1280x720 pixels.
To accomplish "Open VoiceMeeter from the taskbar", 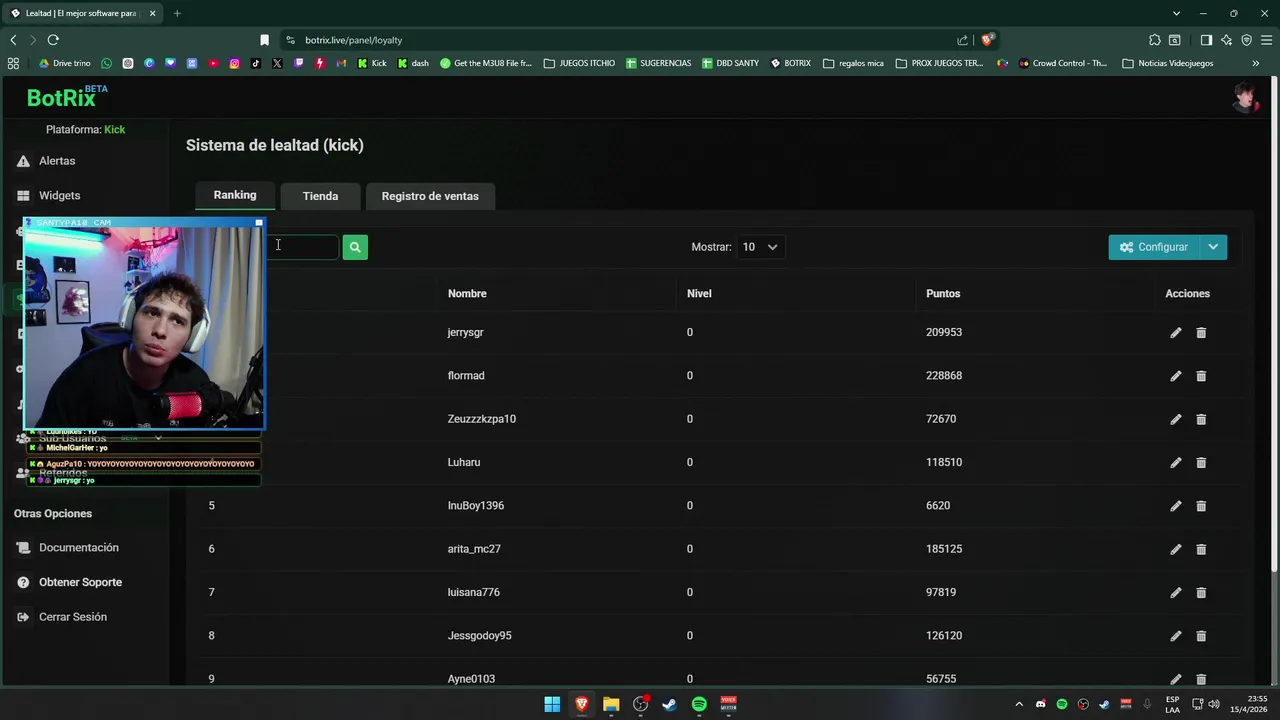I will [x=729, y=704].
